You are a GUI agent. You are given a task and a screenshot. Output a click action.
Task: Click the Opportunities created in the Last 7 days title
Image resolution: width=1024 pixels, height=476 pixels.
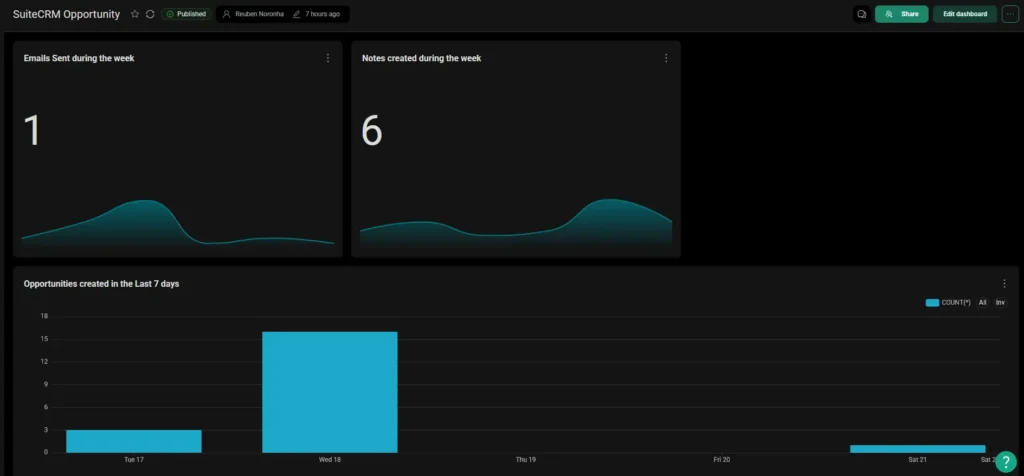(101, 284)
